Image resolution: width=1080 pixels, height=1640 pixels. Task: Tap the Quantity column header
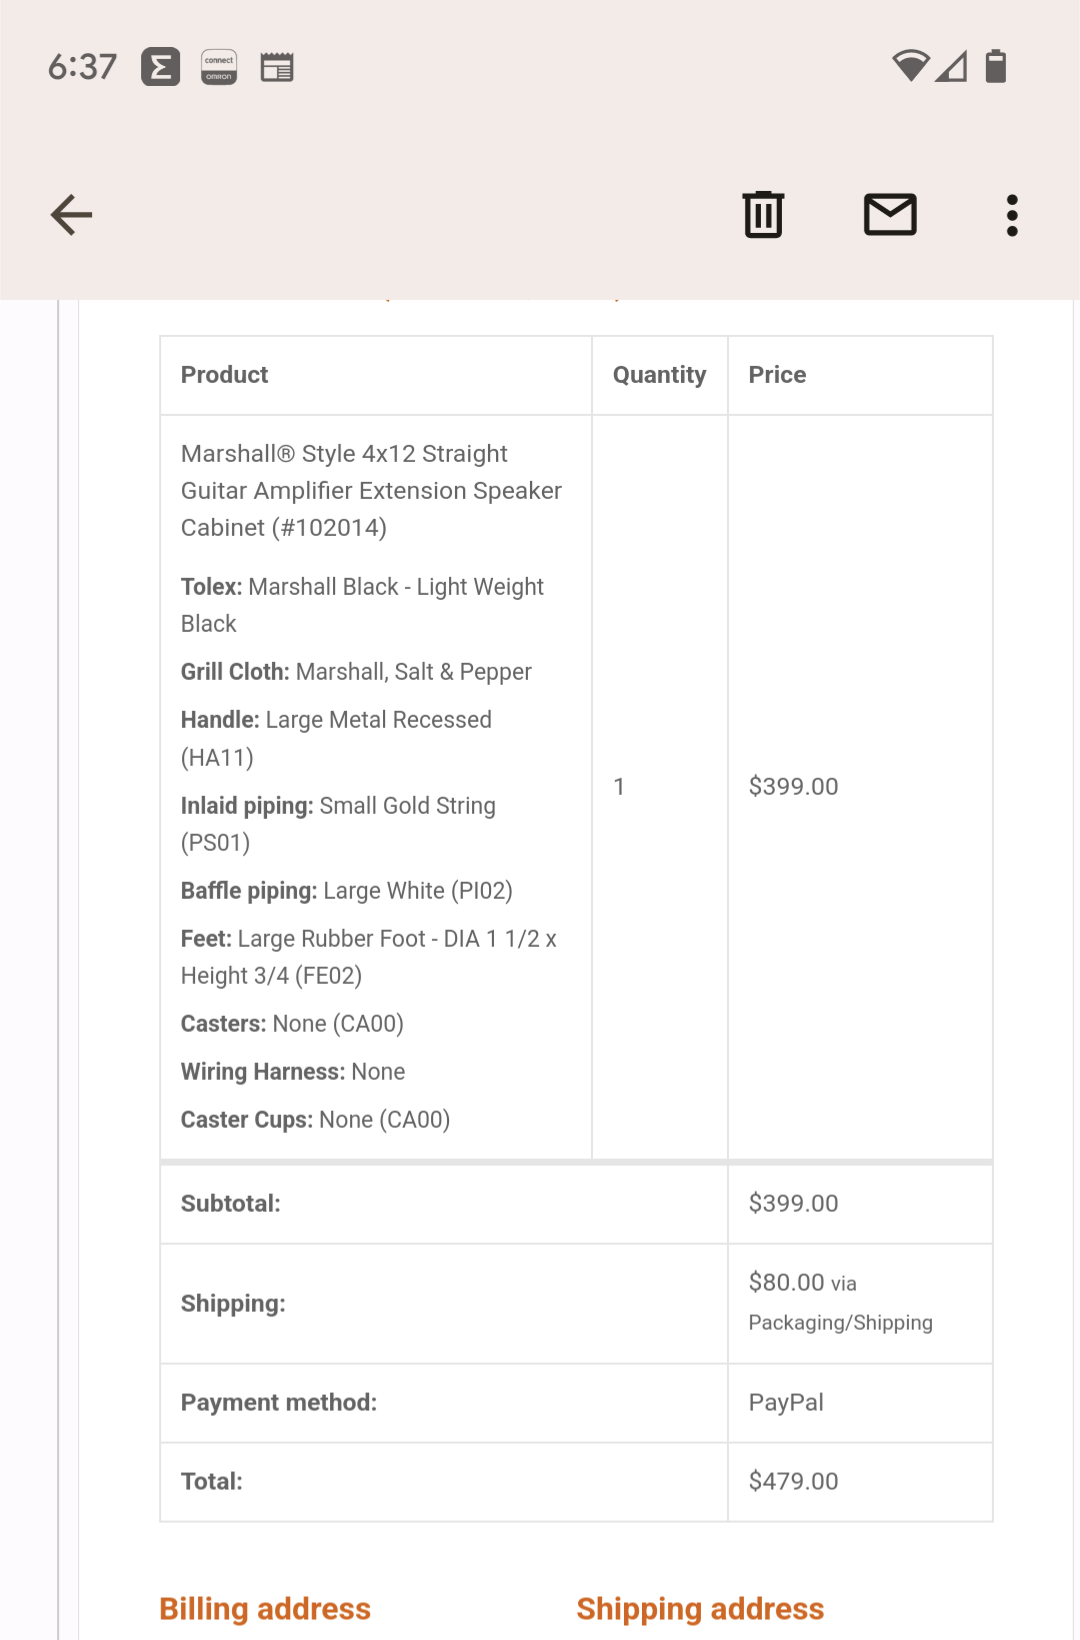tap(659, 374)
